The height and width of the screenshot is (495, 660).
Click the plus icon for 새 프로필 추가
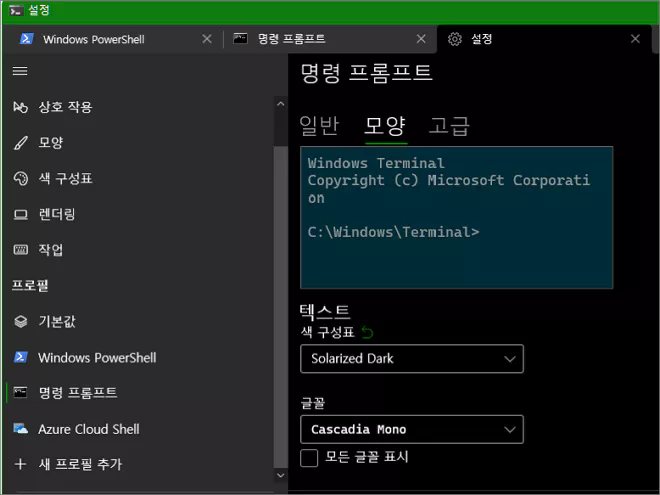coord(20,464)
